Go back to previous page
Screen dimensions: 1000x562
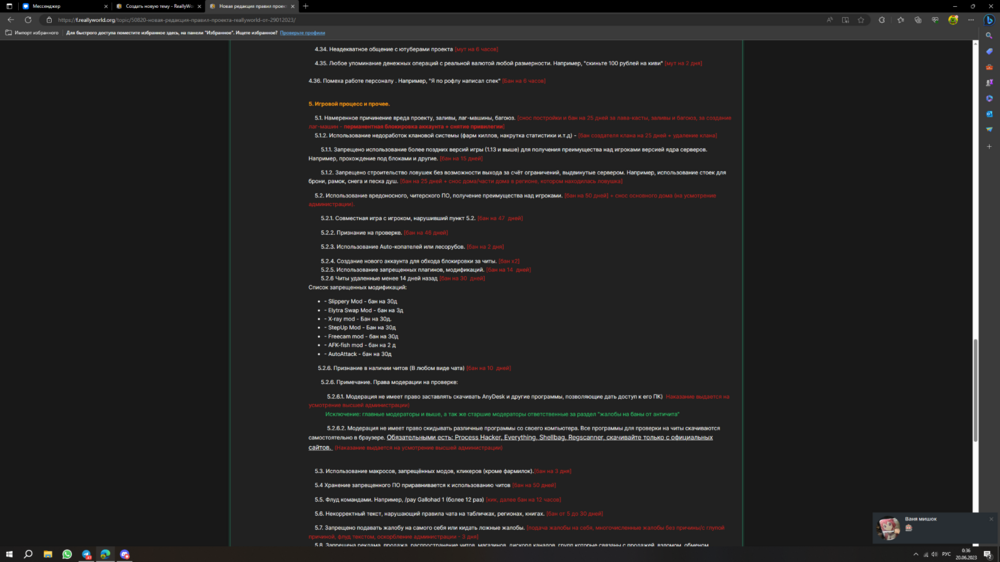click(11, 20)
